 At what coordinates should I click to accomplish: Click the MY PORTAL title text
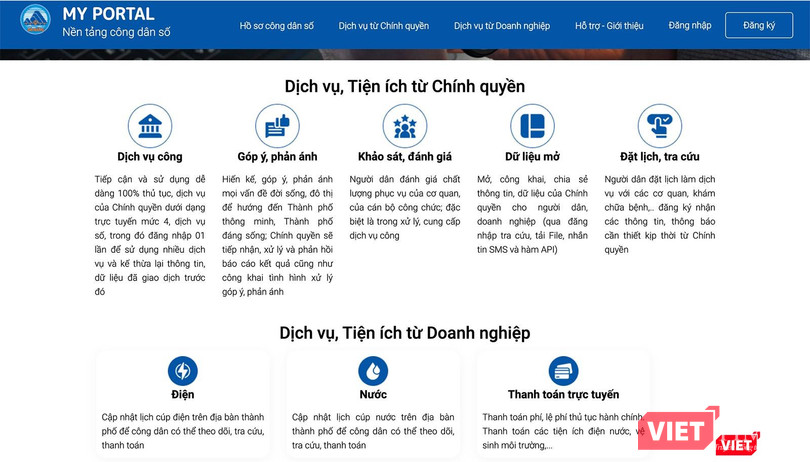click(108, 14)
